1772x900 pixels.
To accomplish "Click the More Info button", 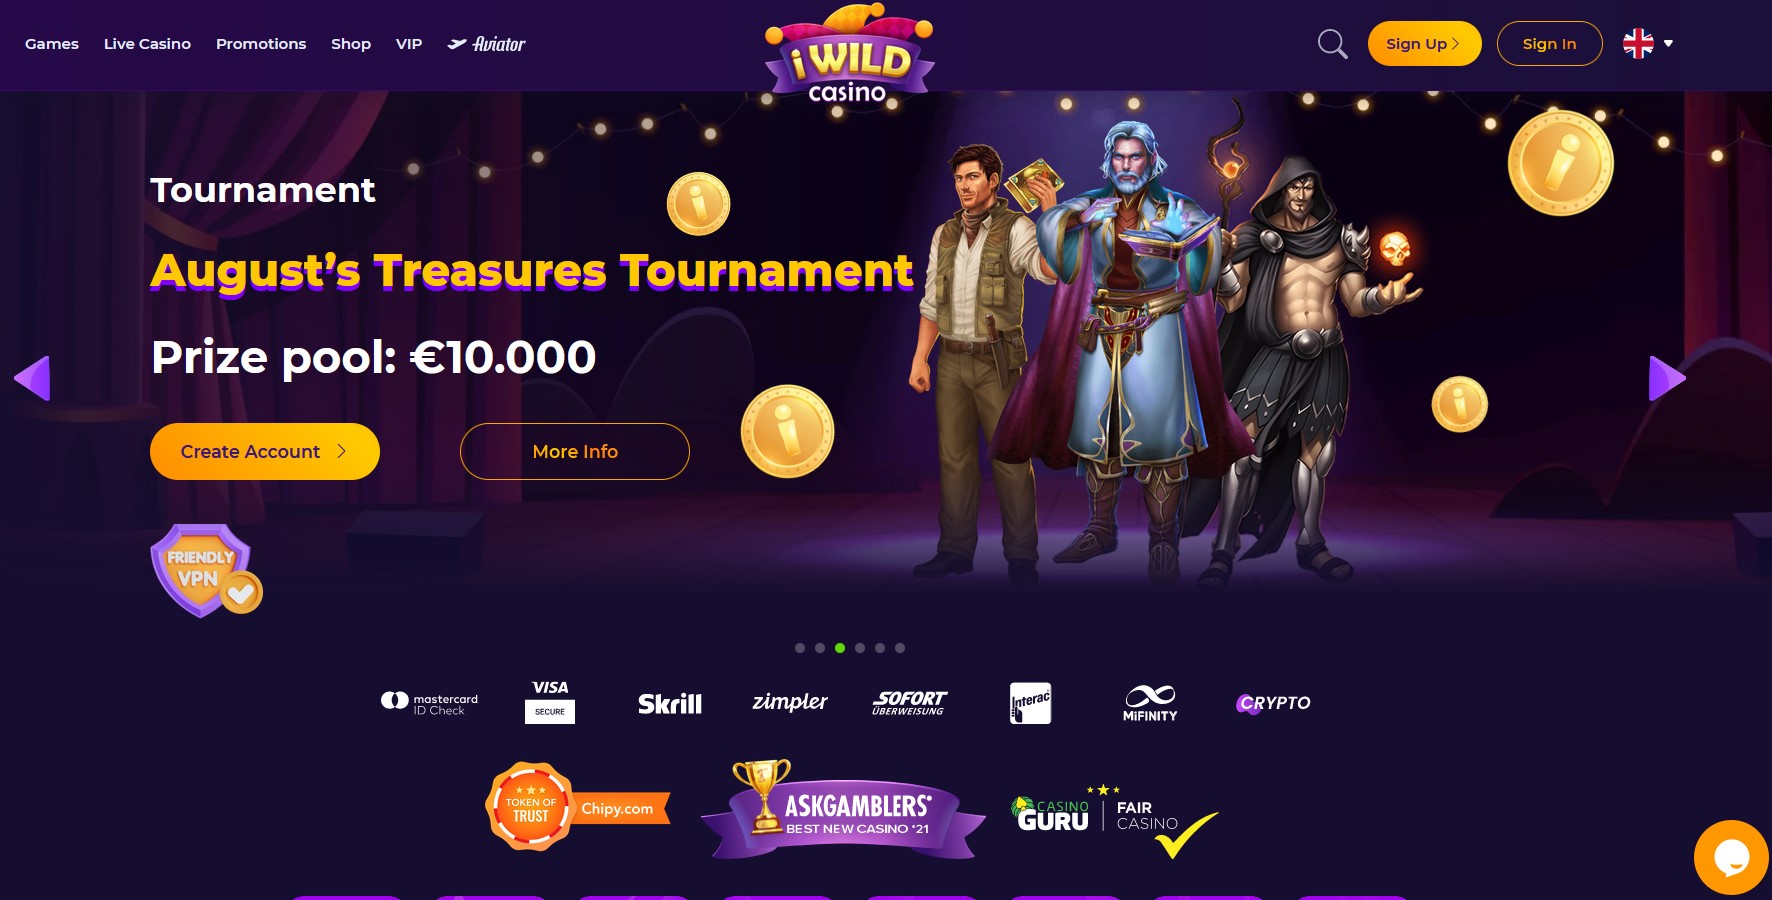I will (x=575, y=451).
